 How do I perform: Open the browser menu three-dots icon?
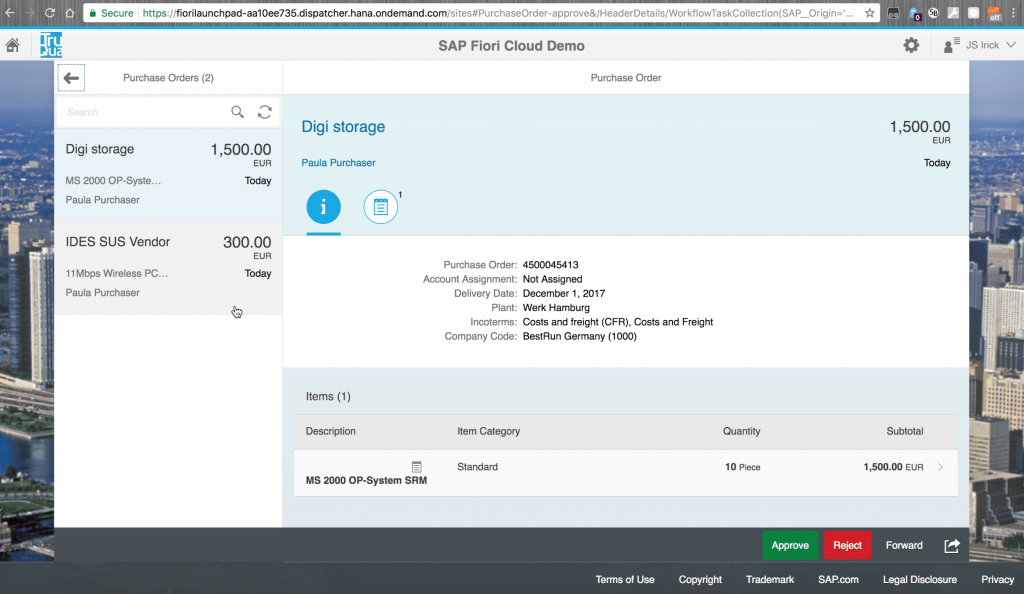(1014, 12)
